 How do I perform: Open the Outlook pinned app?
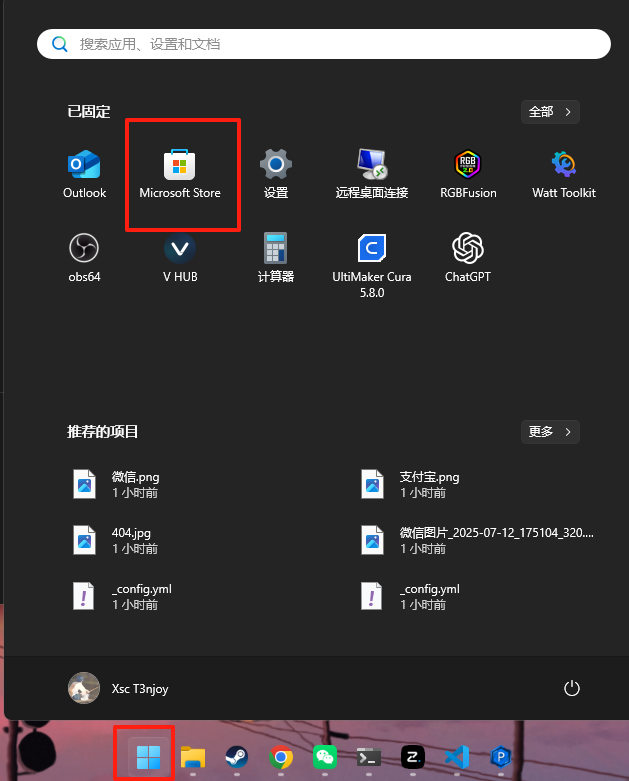(84, 173)
